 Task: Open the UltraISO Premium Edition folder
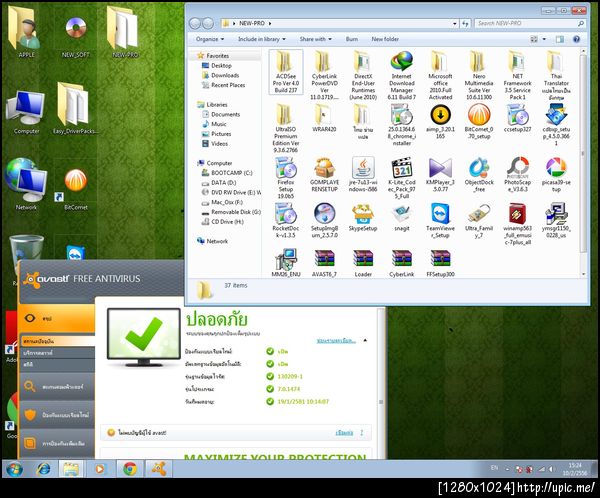tap(286, 128)
